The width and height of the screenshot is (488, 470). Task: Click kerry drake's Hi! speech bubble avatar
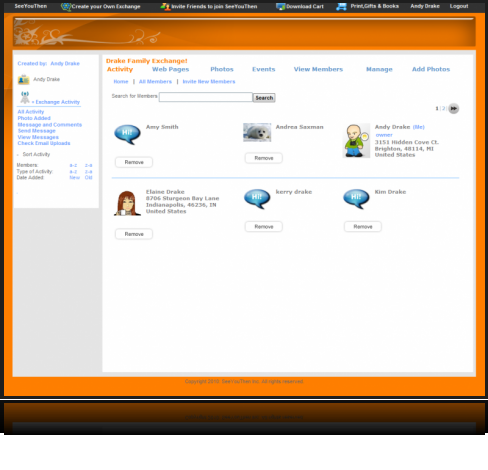click(257, 199)
